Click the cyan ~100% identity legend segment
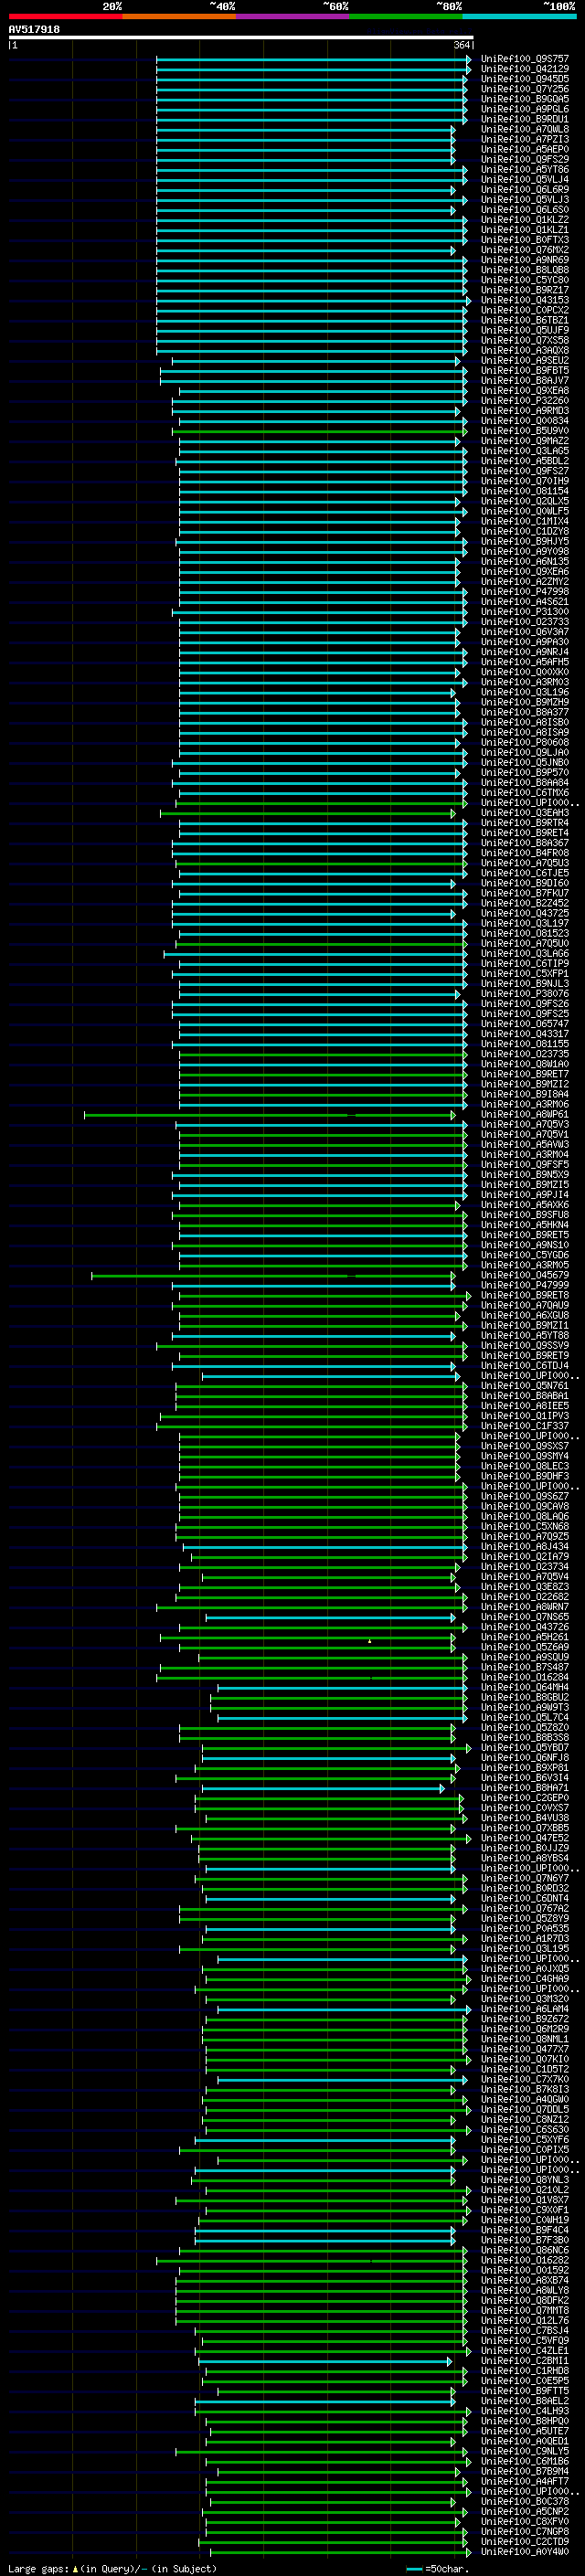The width and height of the screenshot is (585, 2576). click(x=520, y=16)
